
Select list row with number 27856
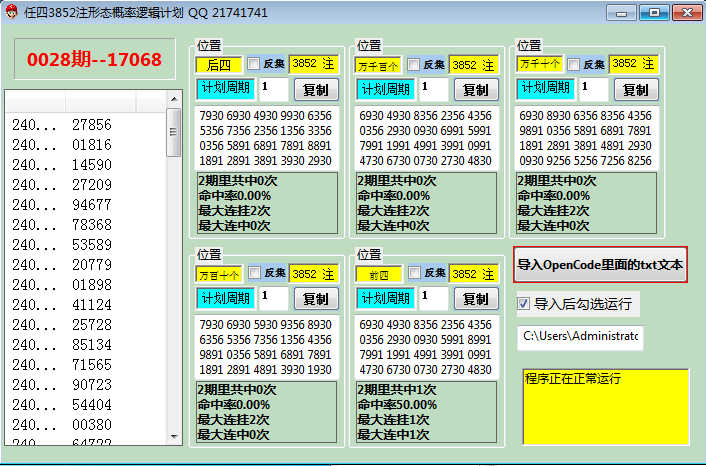pos(91,125)
